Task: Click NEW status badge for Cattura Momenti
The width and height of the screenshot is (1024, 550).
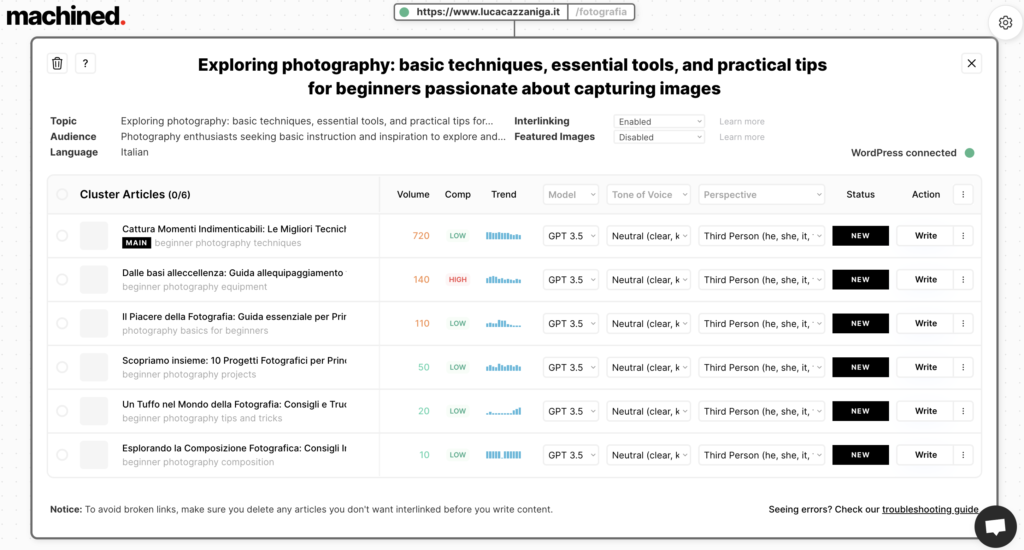Action: pos(860,236)
